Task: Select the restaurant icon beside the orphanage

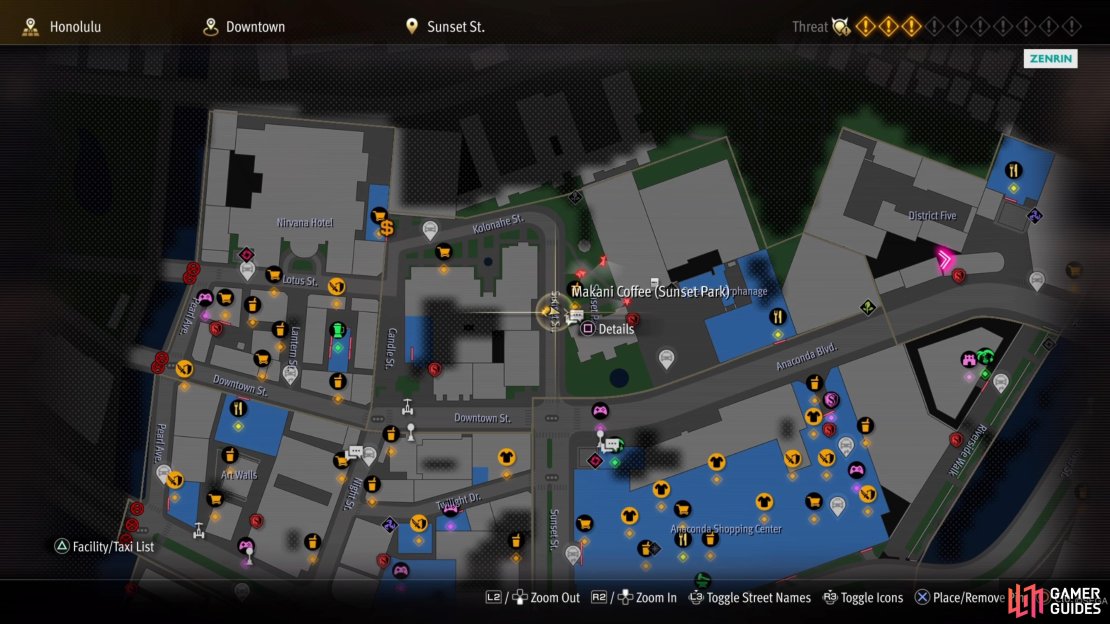Action: click(777, 317)
